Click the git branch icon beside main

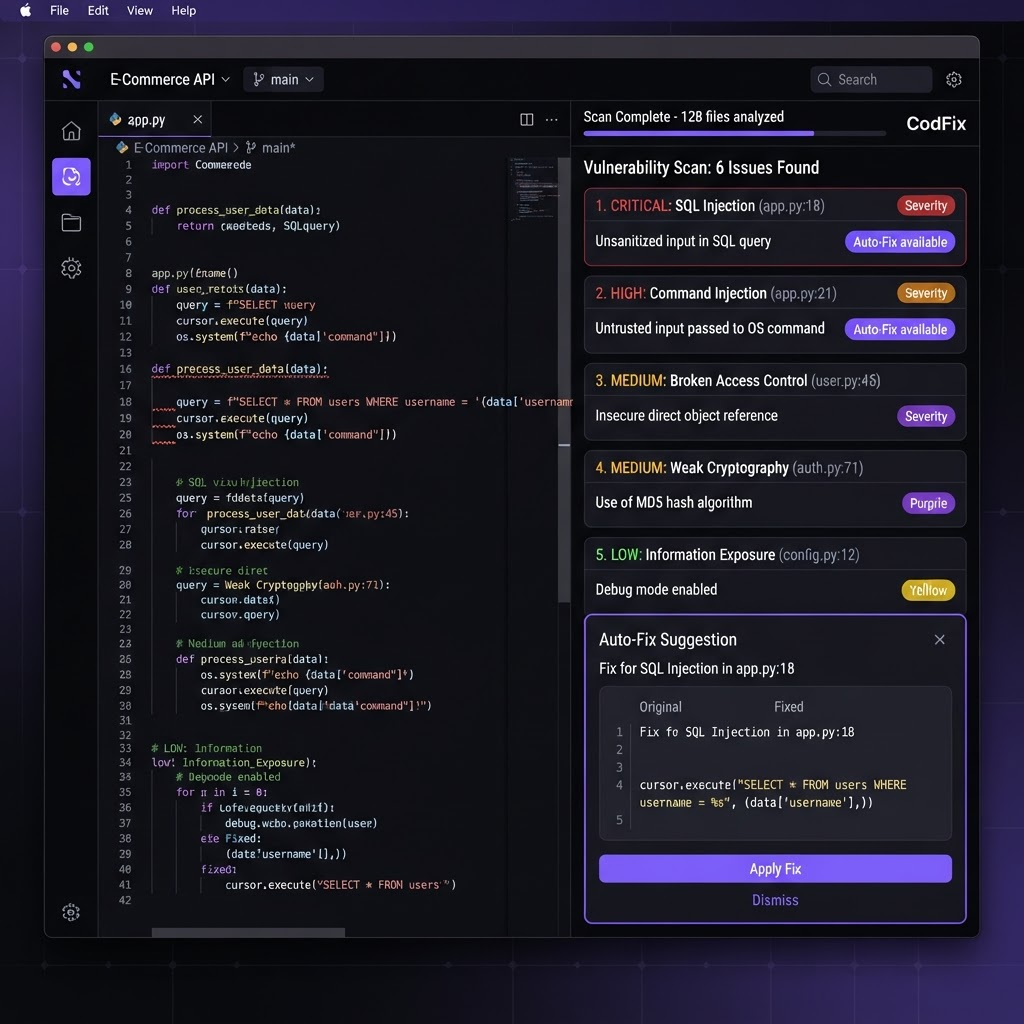(259, 79)
